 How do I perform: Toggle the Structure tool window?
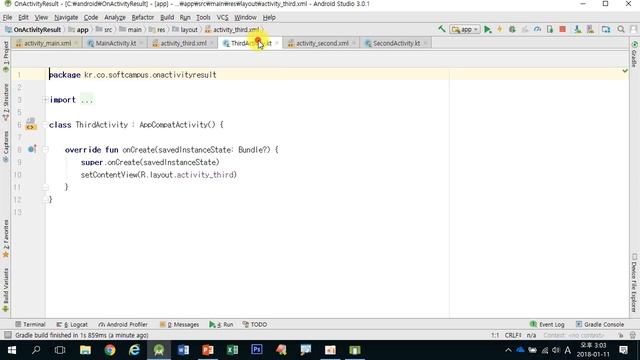coord(6,102)
